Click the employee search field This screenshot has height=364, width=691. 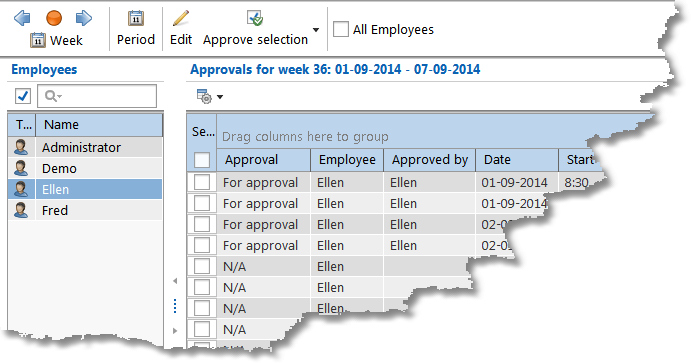pos(97,96)
